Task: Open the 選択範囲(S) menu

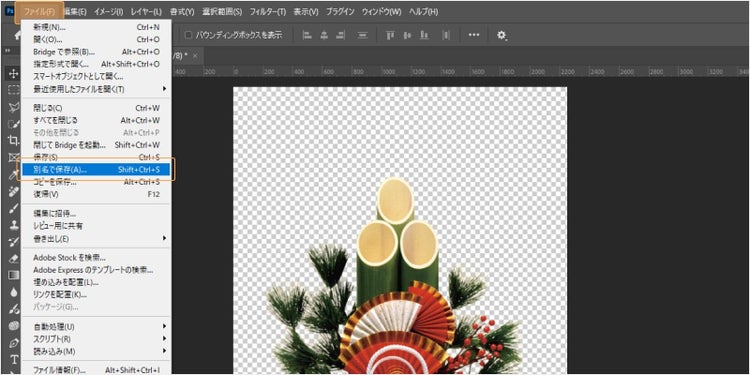Action: [222, 11]
